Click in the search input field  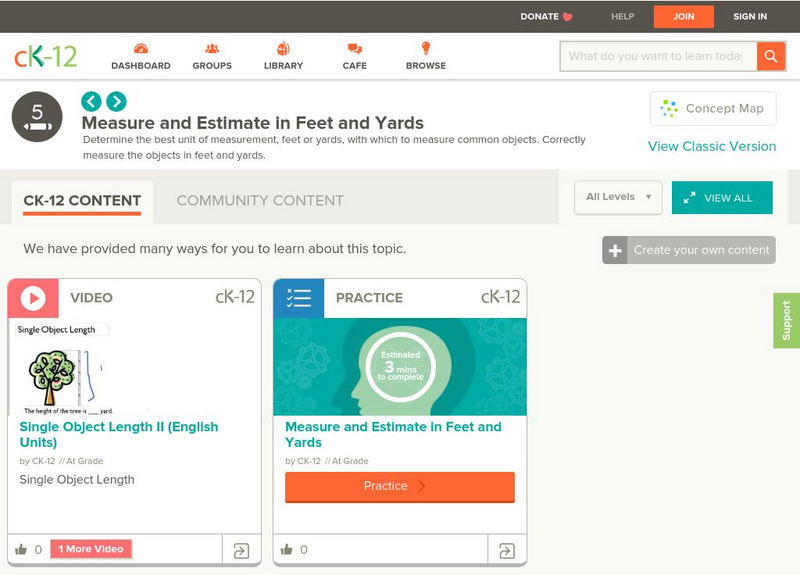658,56
